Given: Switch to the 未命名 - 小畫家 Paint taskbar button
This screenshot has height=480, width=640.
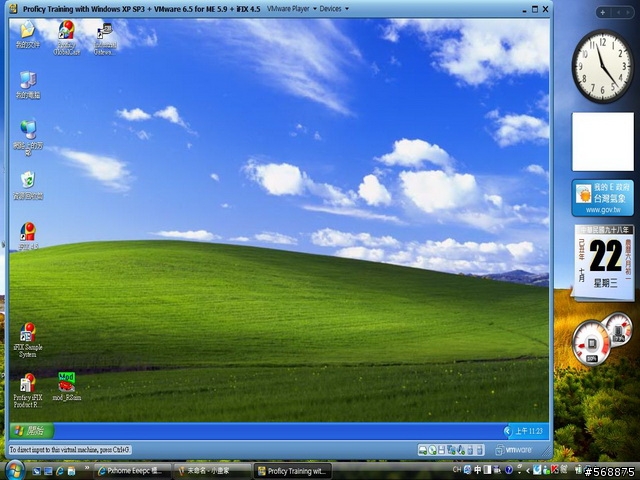Looking at the screenshot, I should point(212,471).
